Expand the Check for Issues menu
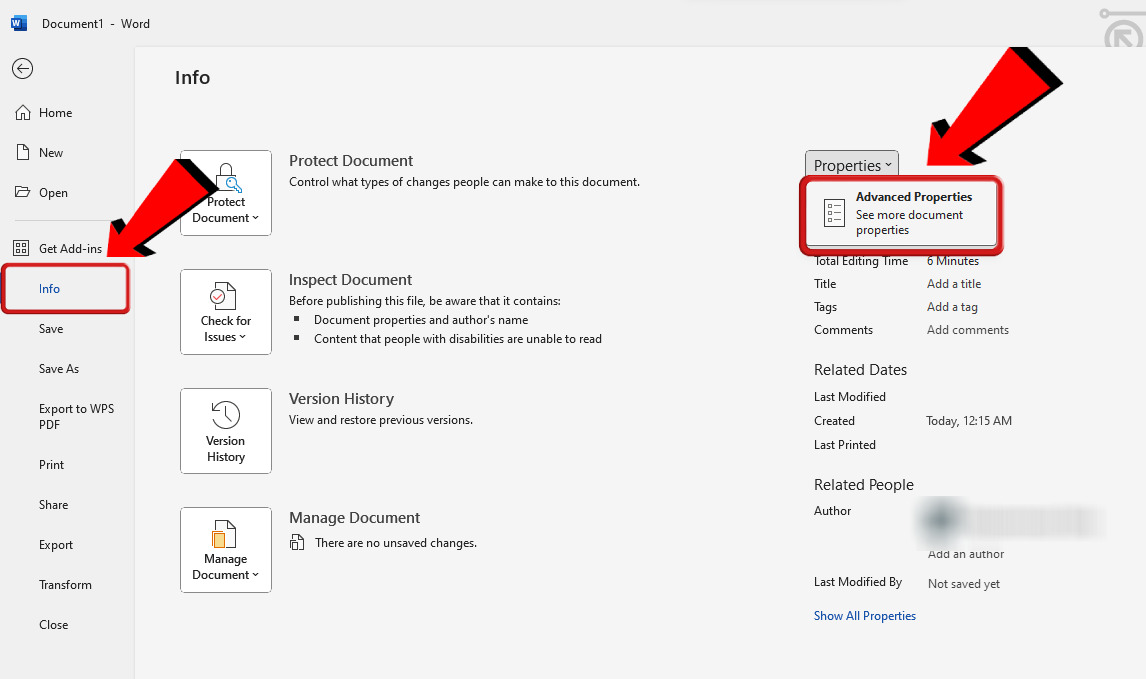This screenshot has width=1146, height=679. [226, 312]
